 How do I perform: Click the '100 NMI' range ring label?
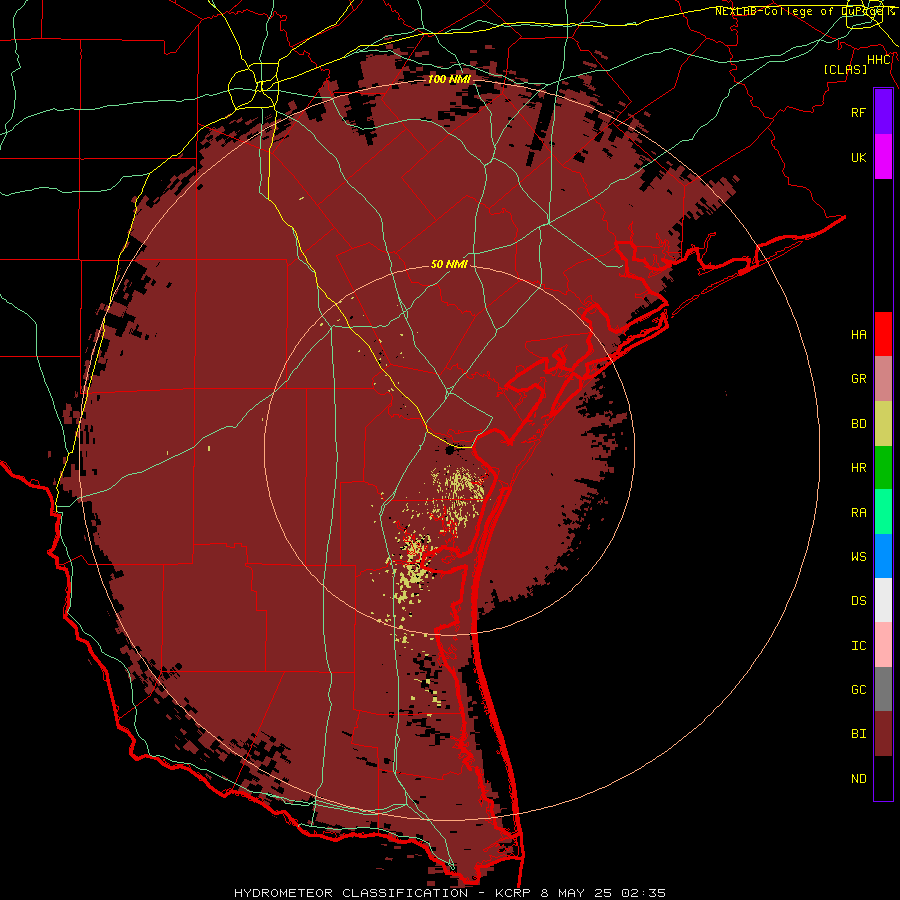point(449,79)
